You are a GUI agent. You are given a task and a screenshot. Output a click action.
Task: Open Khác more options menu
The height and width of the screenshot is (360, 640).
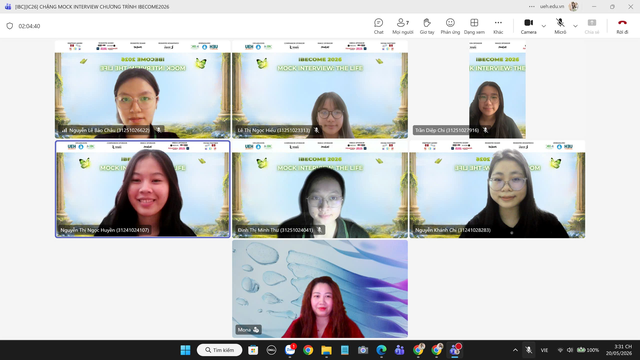click(x=498, y=26)
